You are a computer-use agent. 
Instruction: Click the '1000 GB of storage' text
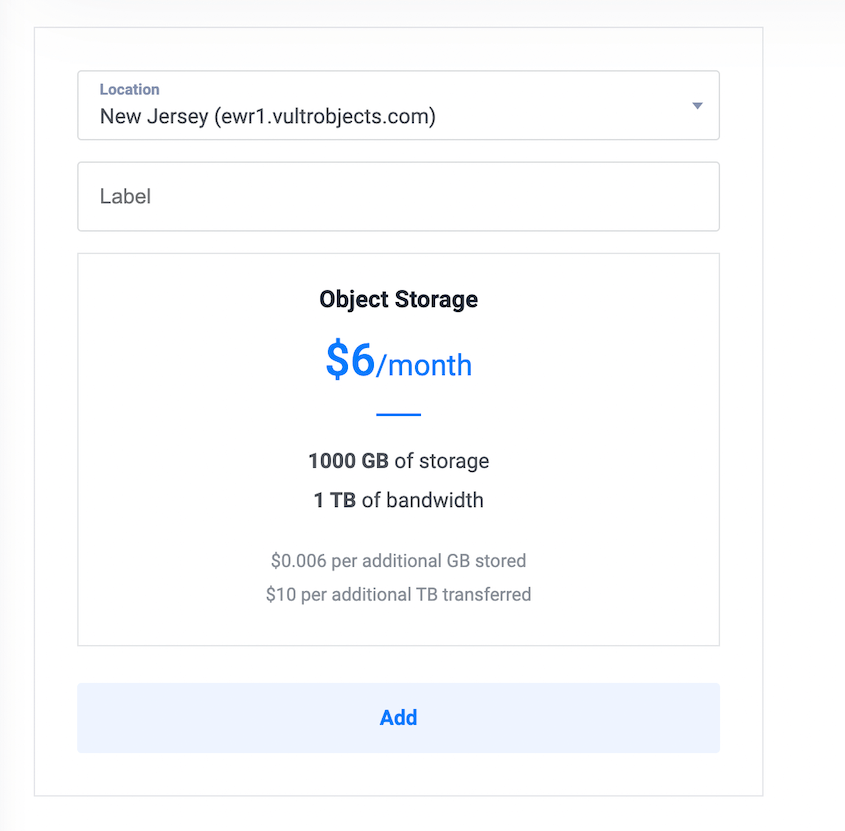point(399,461)
